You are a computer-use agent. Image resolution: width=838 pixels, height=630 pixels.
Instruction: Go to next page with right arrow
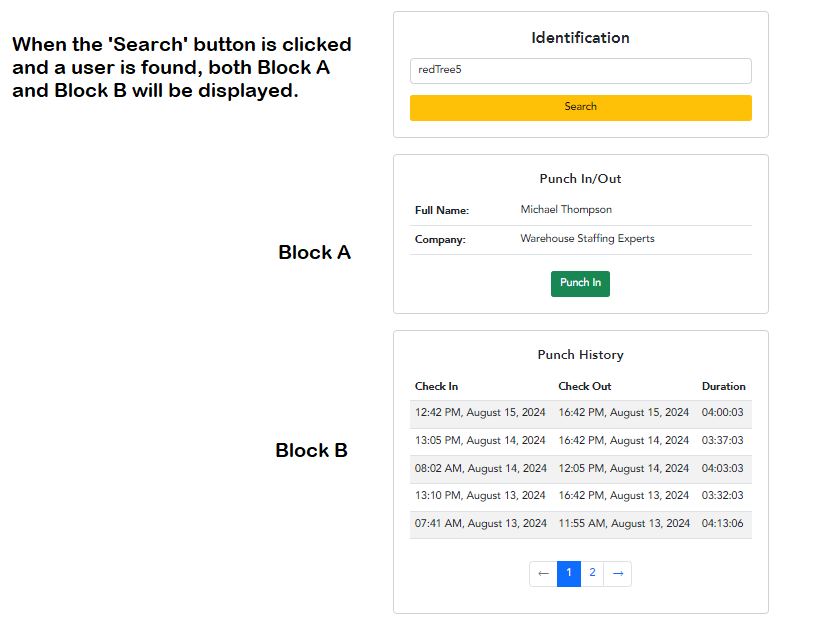(617, 573)
